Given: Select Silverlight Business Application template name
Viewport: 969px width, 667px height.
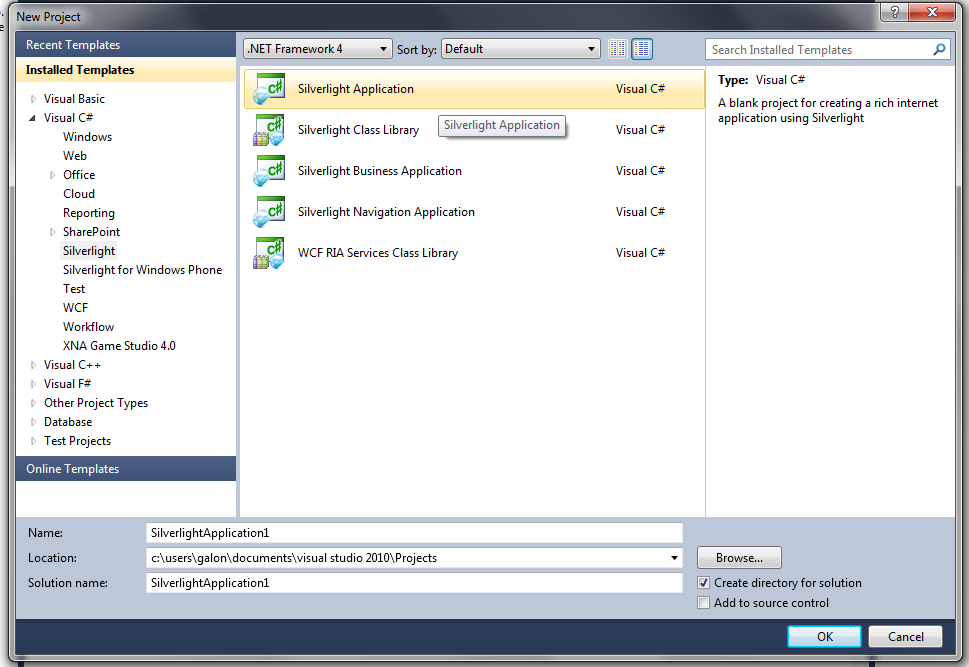Looking at the screenshot, I should pos(379,171).
